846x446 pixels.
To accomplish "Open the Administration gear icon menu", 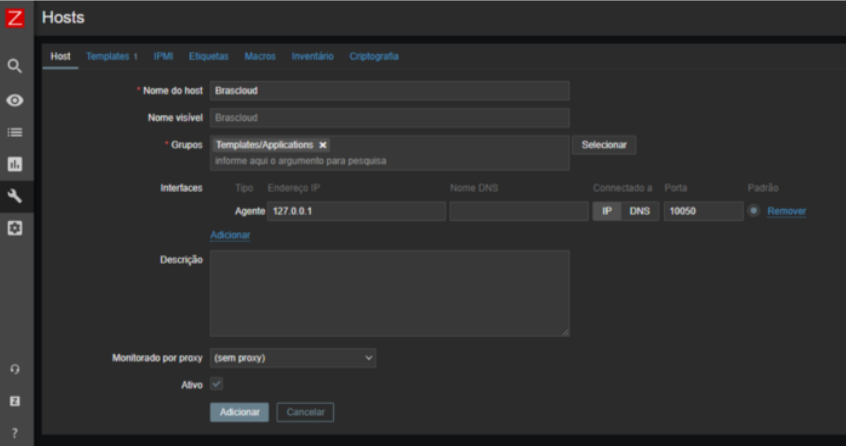I will 15,228.
